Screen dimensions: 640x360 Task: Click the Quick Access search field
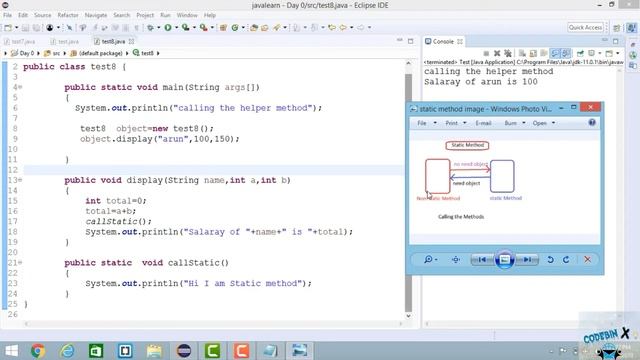(585, 27)
